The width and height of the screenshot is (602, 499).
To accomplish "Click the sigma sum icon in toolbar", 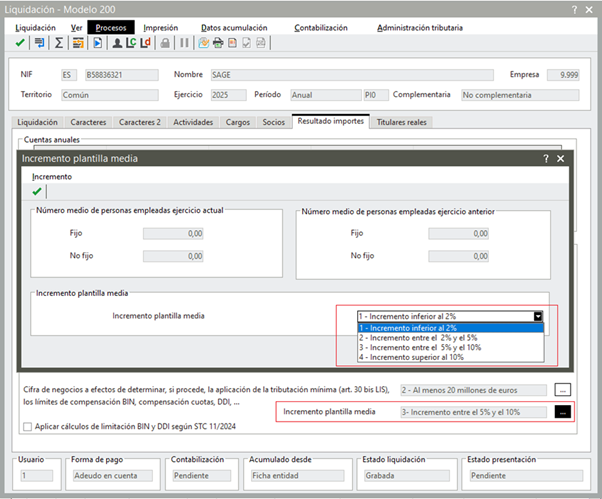I will (59, 44).
